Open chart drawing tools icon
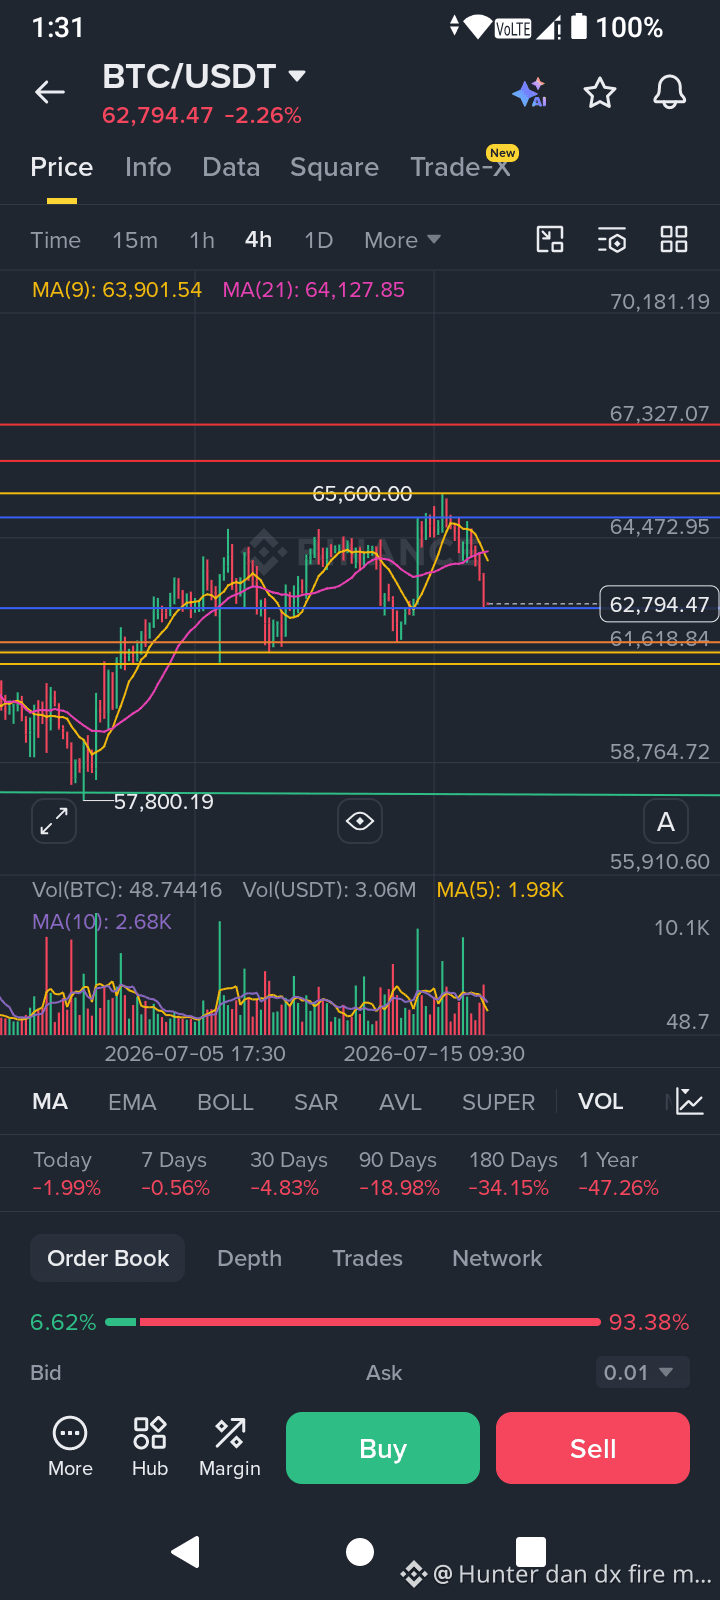720x1600 pixels. [550, 240]
